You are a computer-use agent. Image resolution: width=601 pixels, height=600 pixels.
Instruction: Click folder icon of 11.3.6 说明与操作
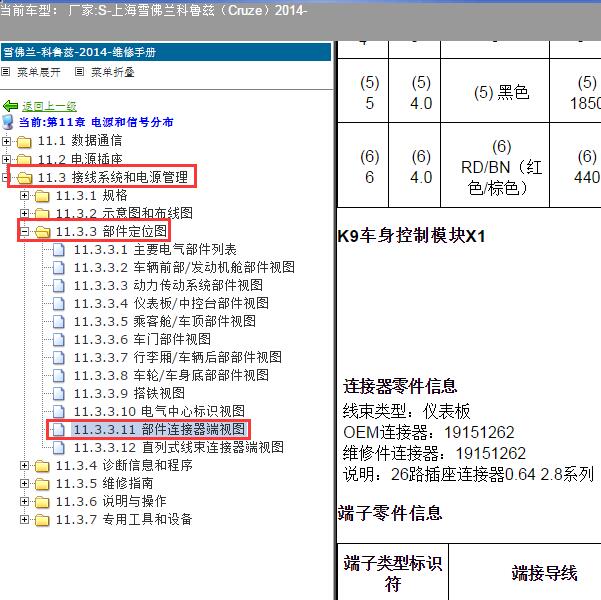coord(42,502)
